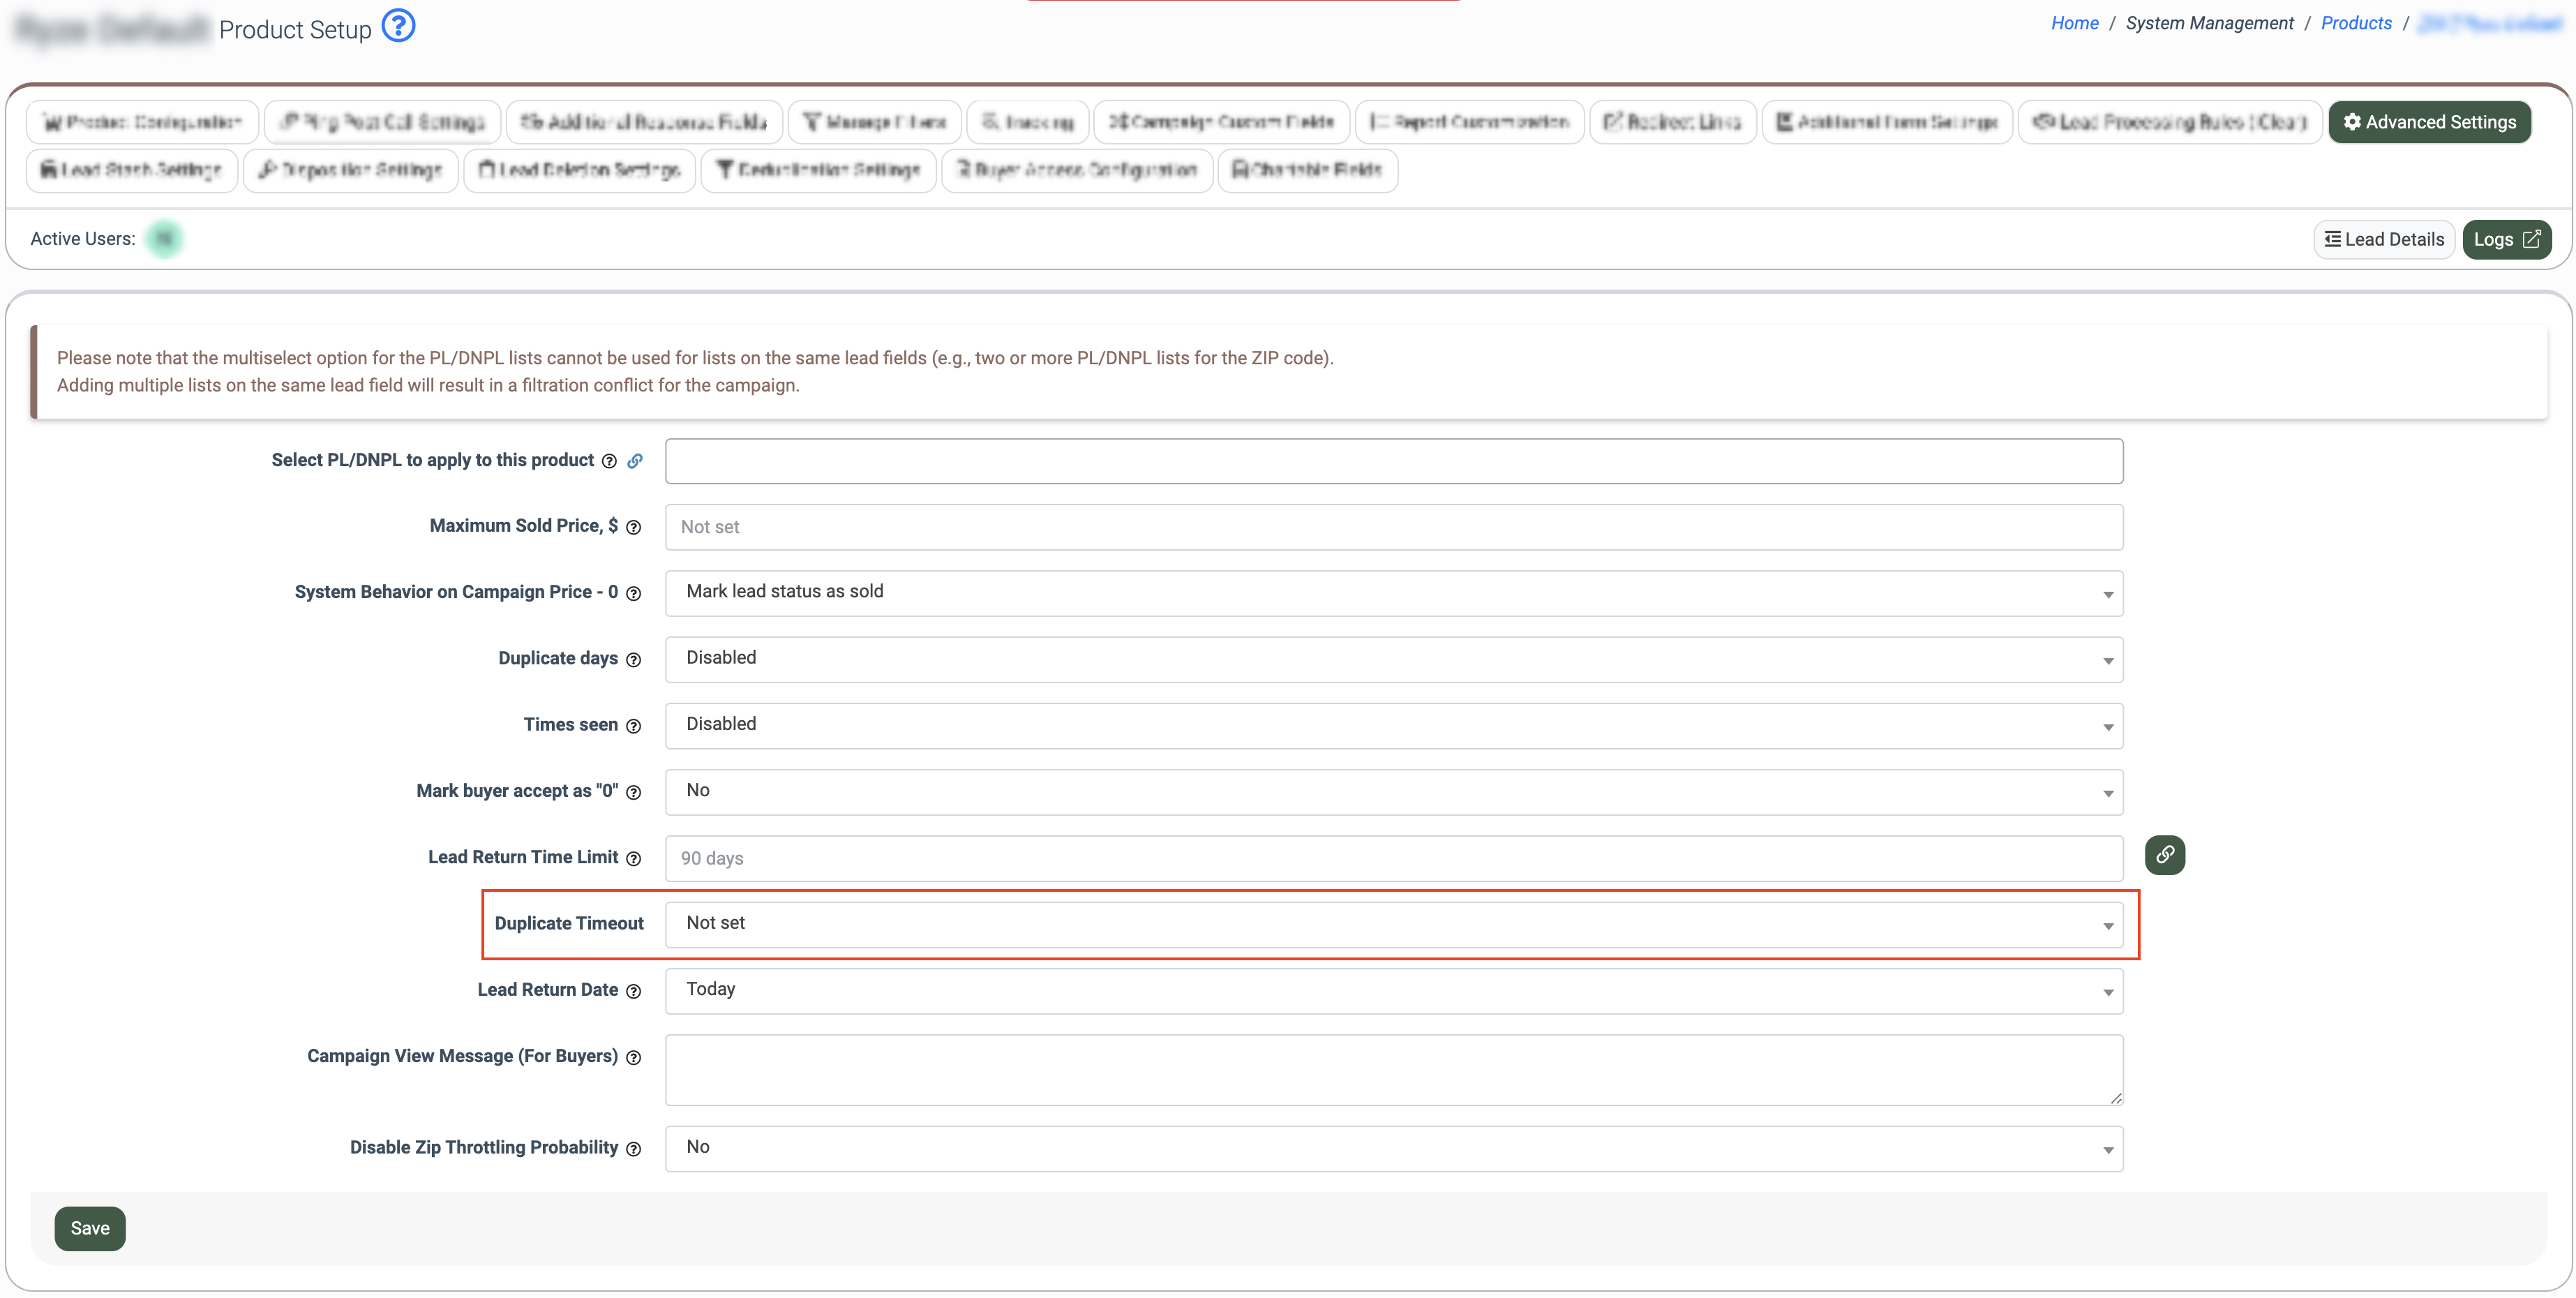This screenshot has width=2576, height=1298.
Task: Click help icon beside Lead Return Date
Action: coord(633,991)
